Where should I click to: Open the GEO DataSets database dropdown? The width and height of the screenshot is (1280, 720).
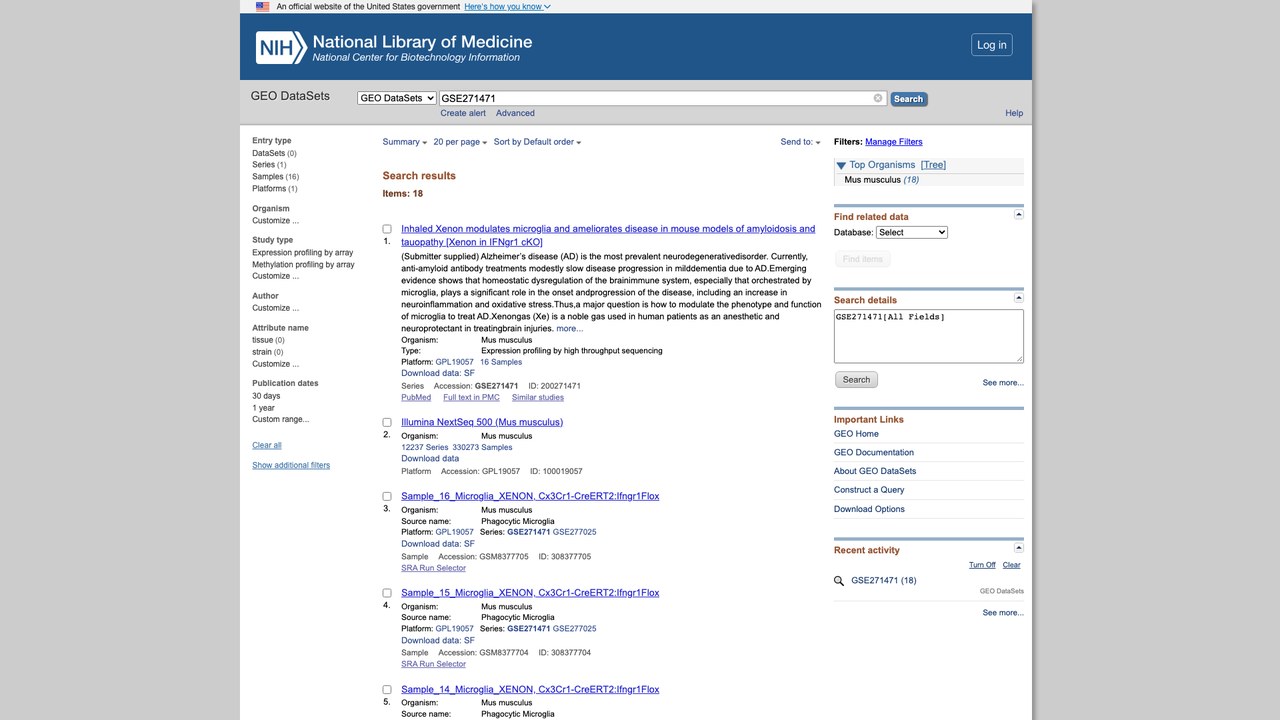click(x=397, y=98)
